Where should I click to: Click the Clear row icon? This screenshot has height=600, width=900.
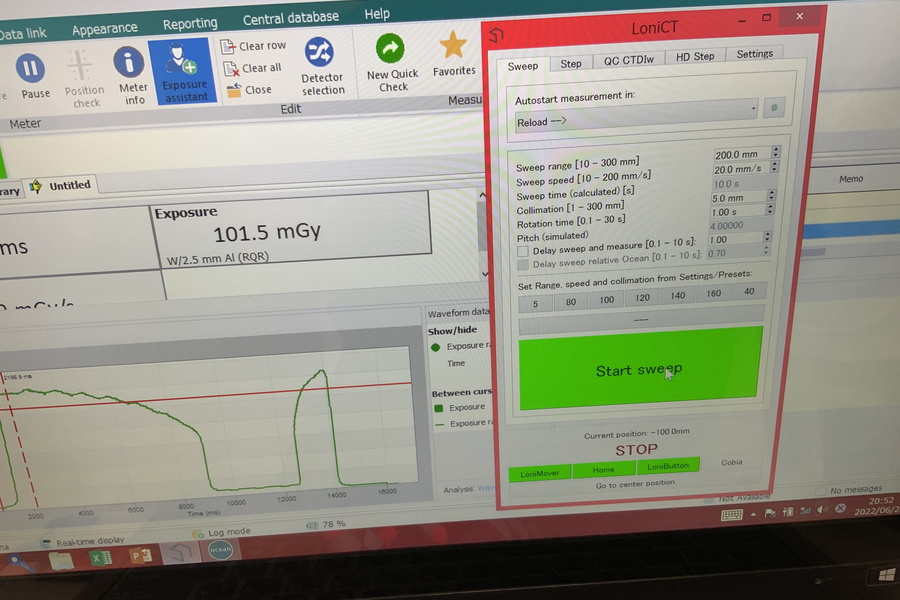229,46
